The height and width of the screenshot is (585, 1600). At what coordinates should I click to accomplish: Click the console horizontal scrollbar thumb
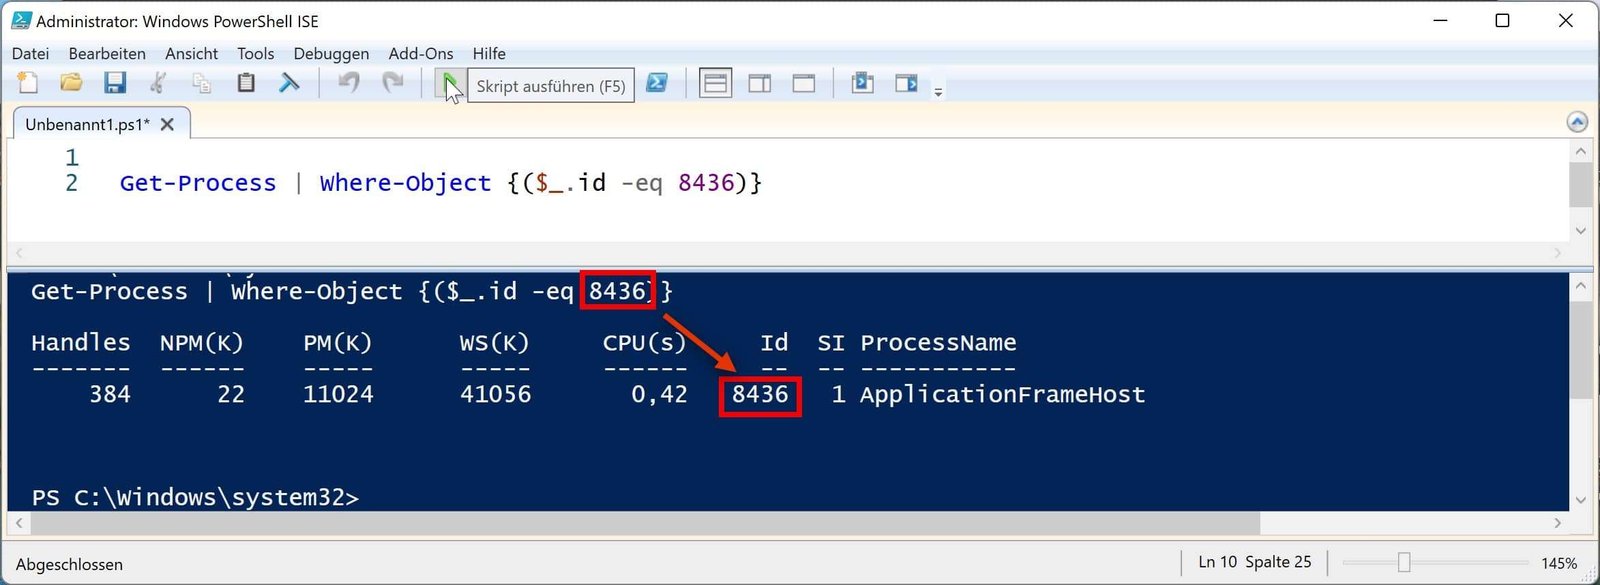(640, 523)
